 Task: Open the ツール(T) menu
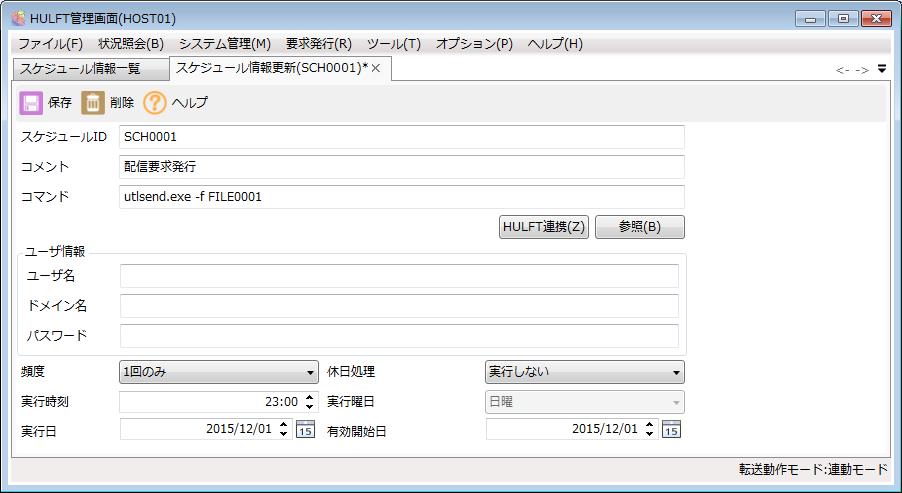tap(394, 44)
